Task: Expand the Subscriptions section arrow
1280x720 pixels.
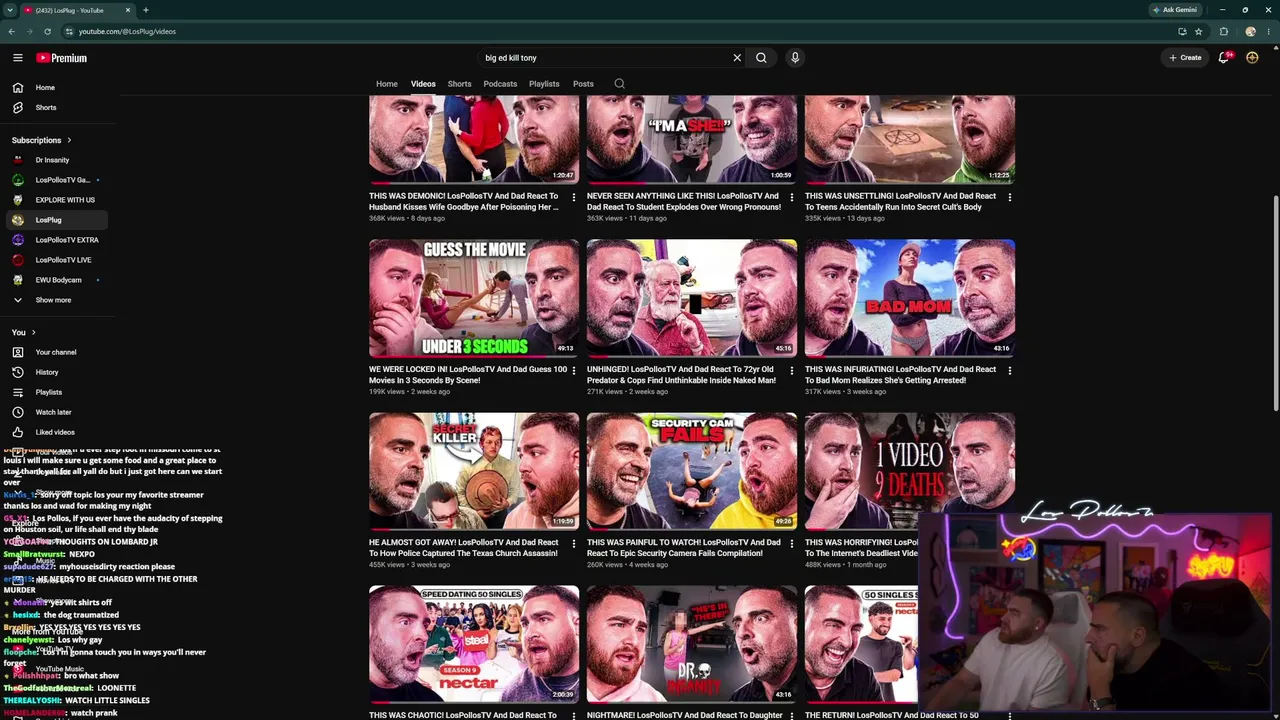Action: coord(69,140)
